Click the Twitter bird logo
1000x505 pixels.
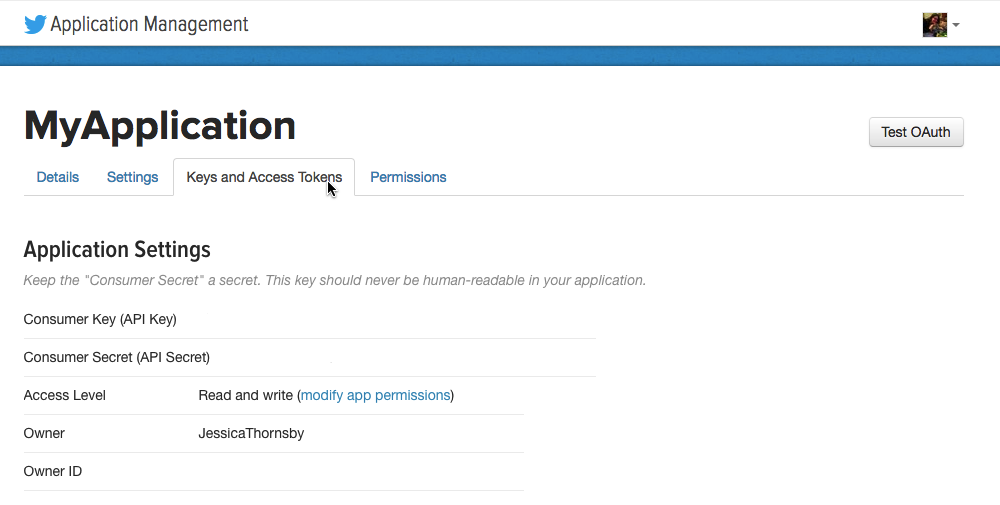pos(35,24)
